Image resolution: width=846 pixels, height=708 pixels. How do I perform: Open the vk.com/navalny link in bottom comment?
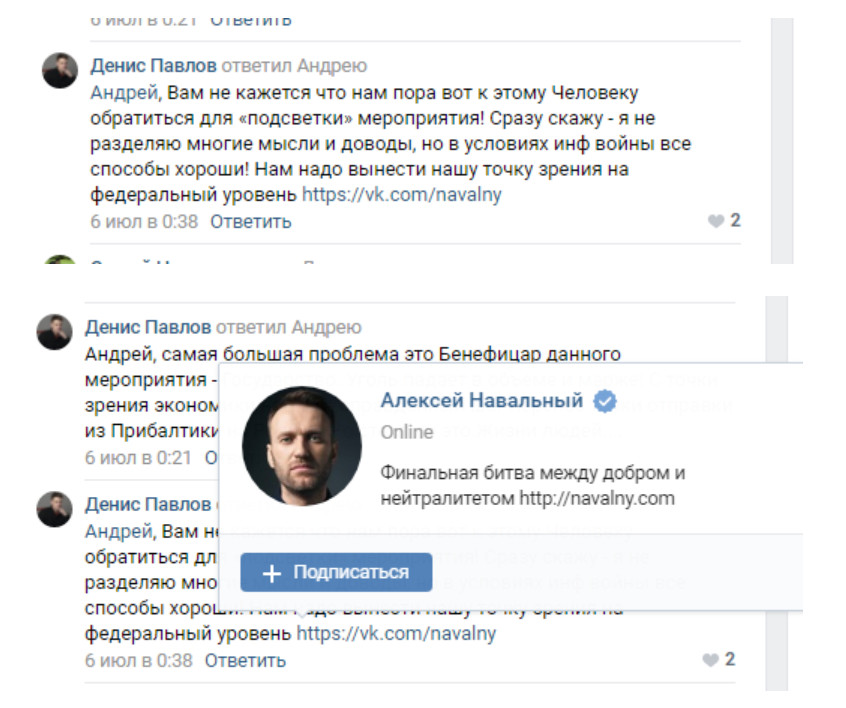(396, 633)
